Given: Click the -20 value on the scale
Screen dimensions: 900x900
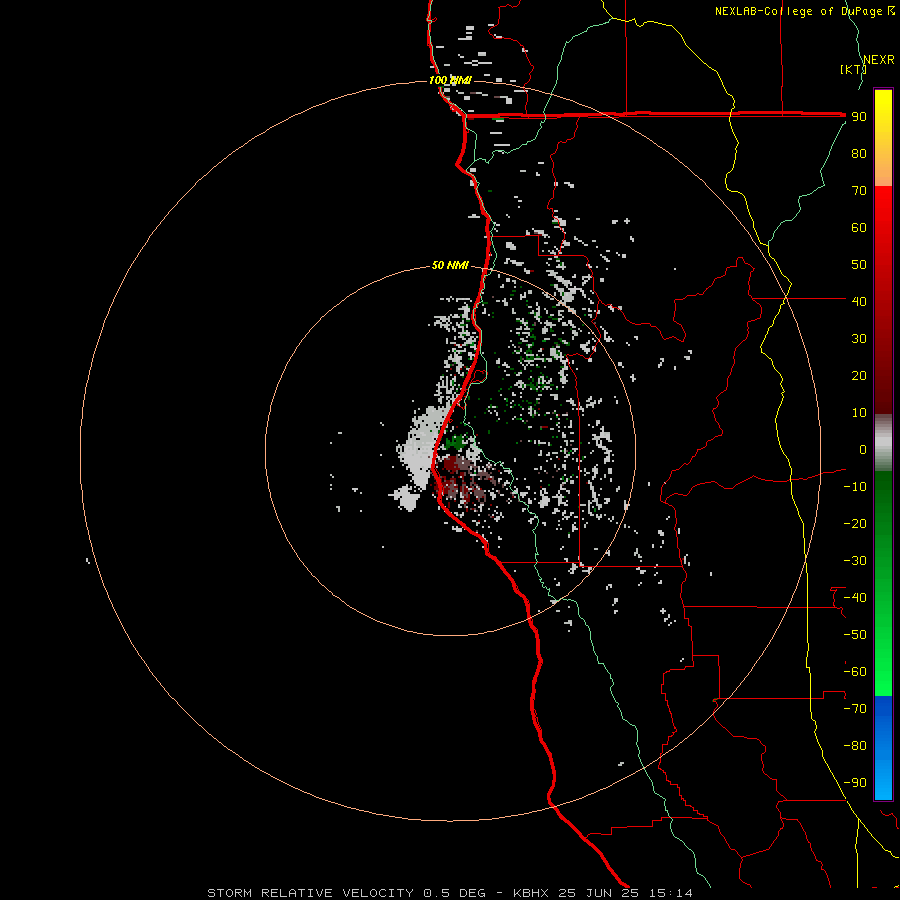Looking at the screenshot, I should pos(855,523).
